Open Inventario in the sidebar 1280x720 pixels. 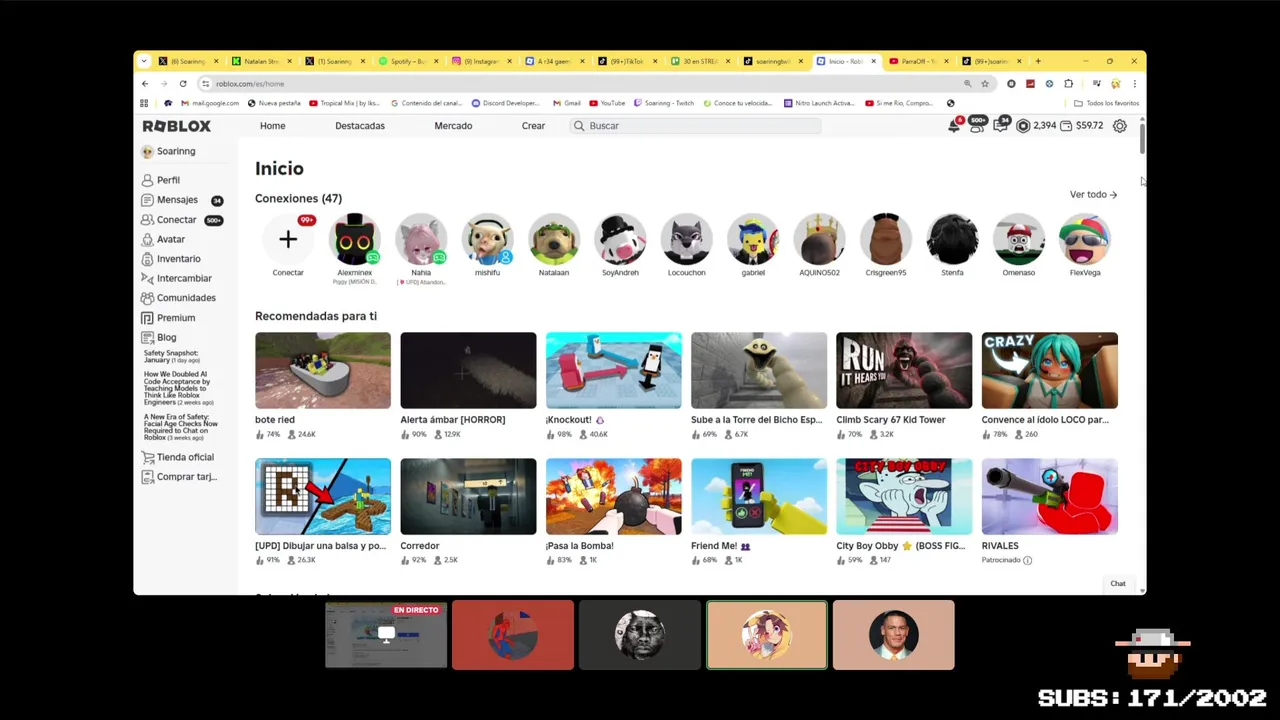[x=178, y=259]
